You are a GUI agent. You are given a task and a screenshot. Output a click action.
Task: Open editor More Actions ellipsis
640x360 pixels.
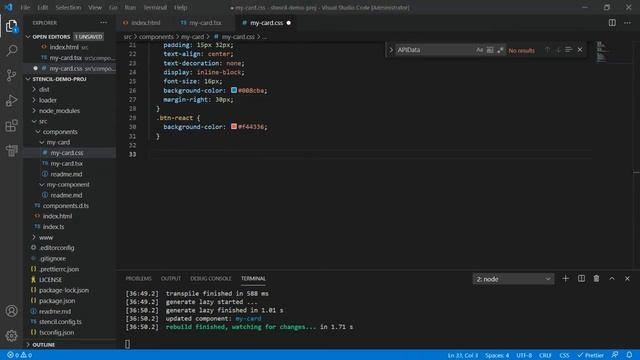click(x=627, y=23)
